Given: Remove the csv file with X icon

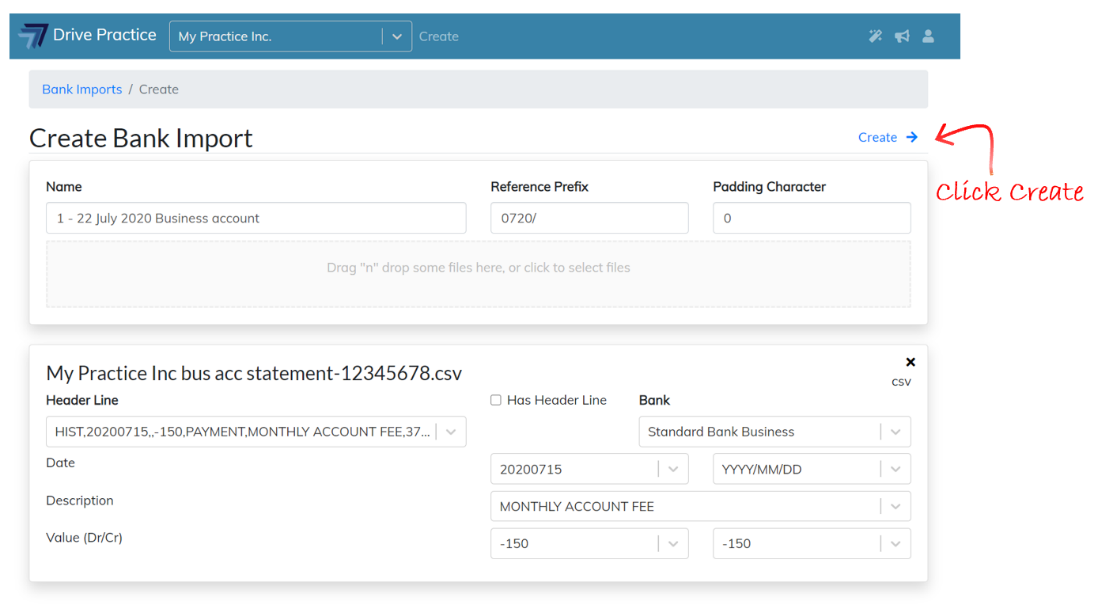Looking at the screenshot, I should click(910, 362).
